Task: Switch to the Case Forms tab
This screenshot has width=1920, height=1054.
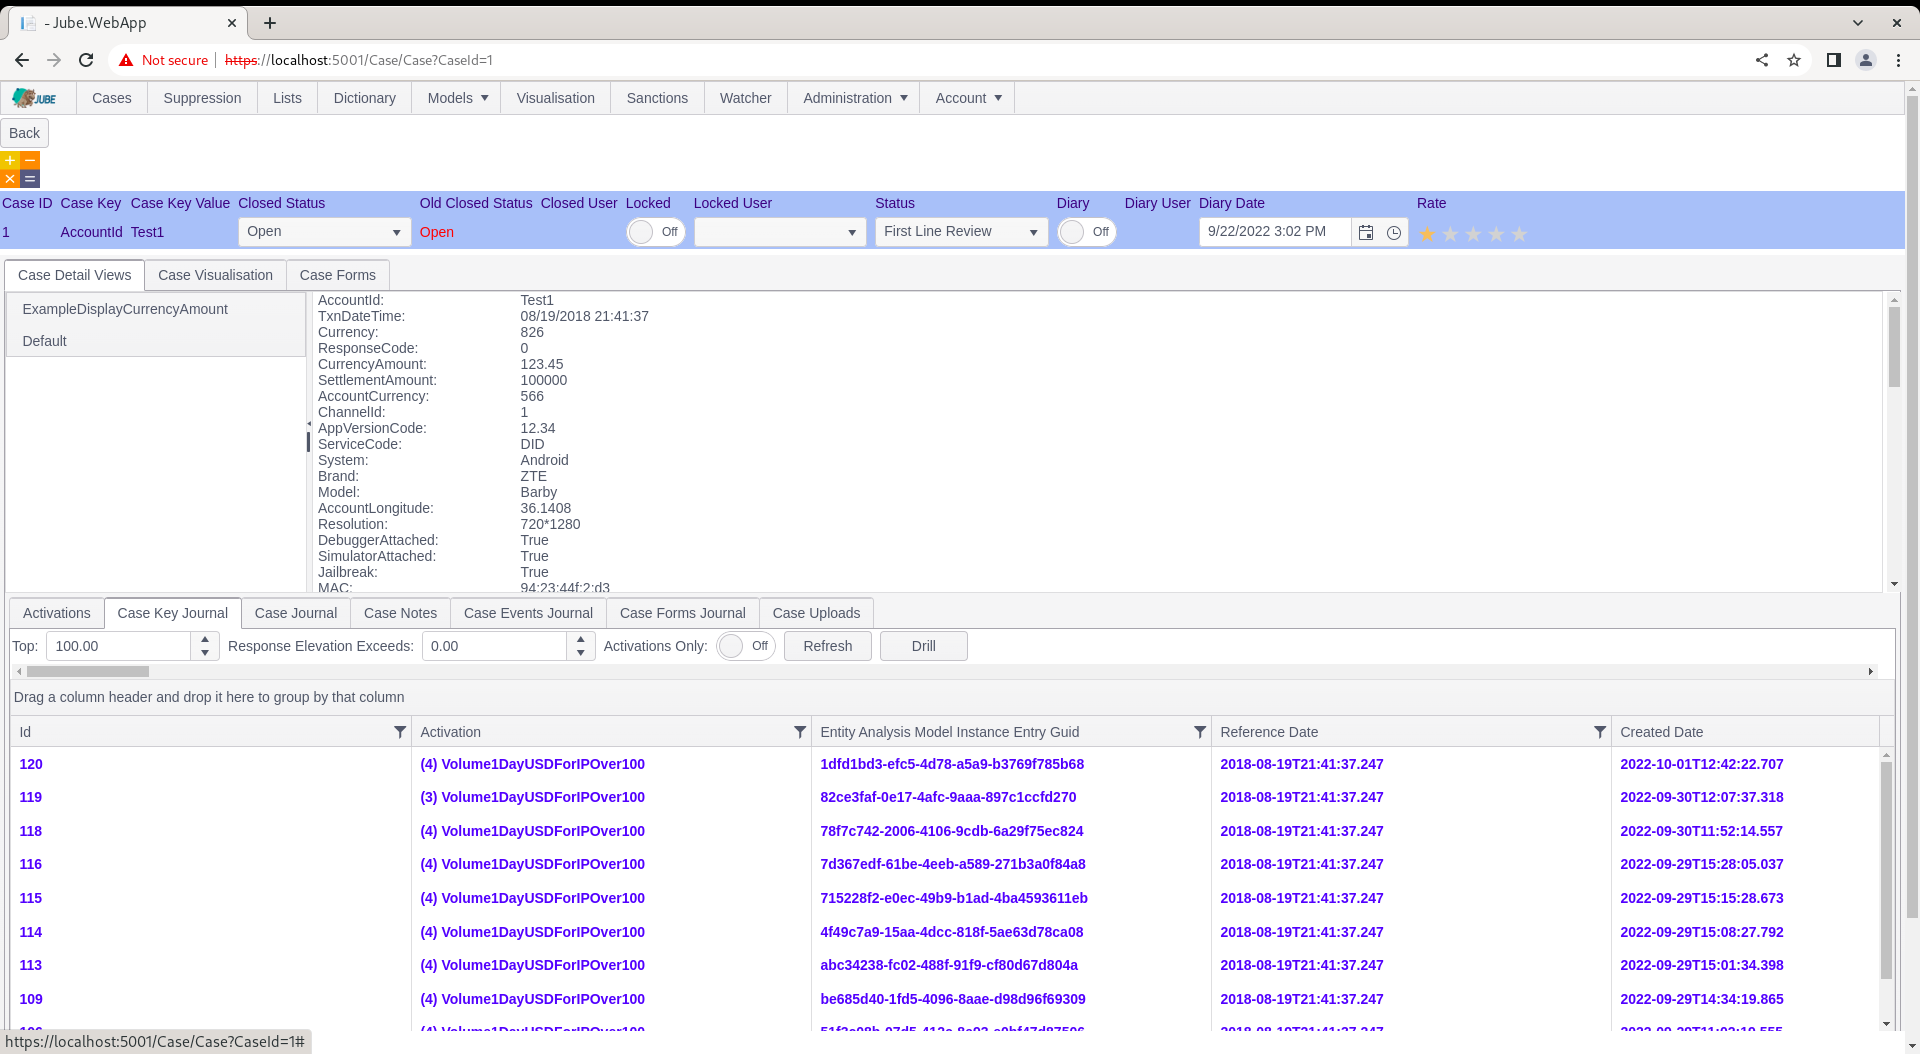Action: [337, 275]
